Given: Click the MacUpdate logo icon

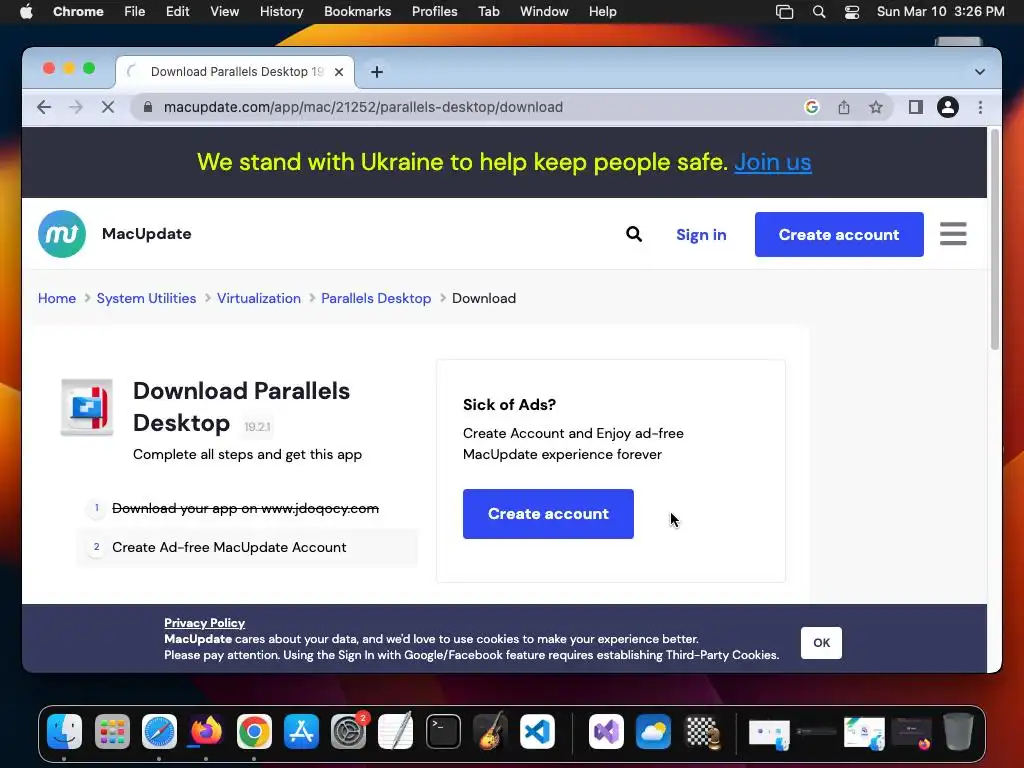Looking at the screenshot, I should [x=62, y=234].
